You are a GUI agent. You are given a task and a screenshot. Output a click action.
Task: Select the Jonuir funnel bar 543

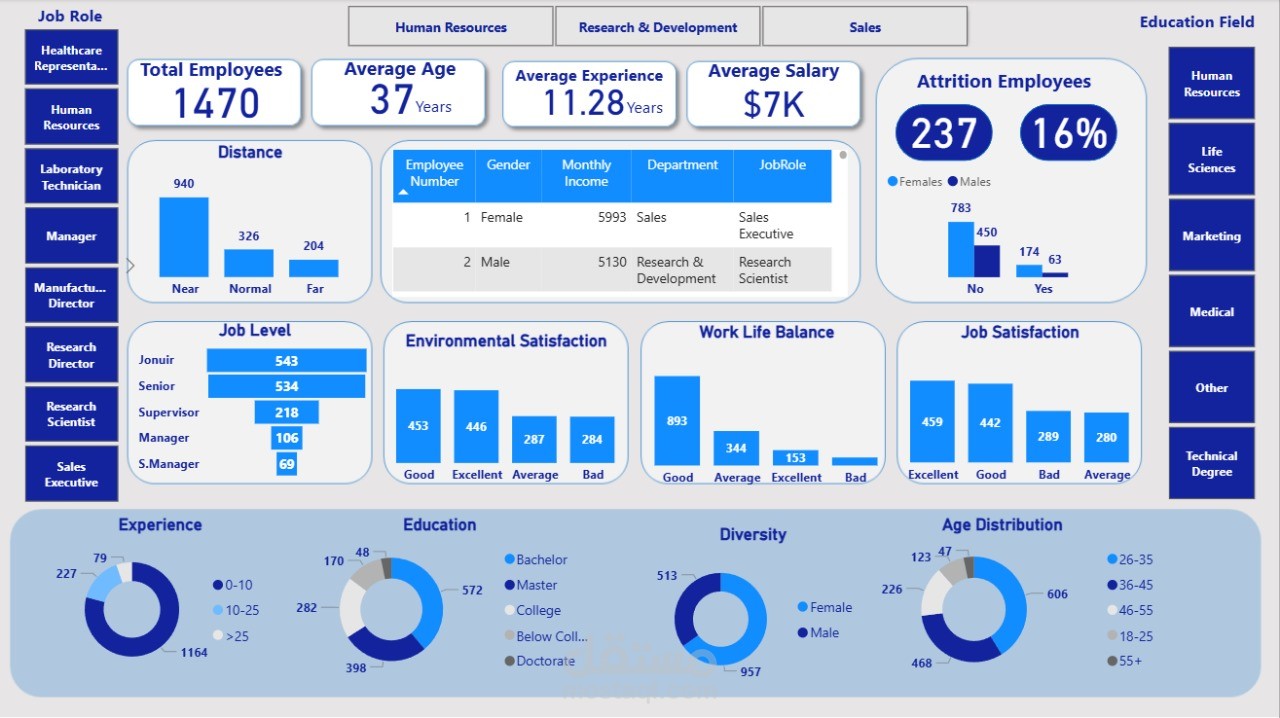pos(287,361)
